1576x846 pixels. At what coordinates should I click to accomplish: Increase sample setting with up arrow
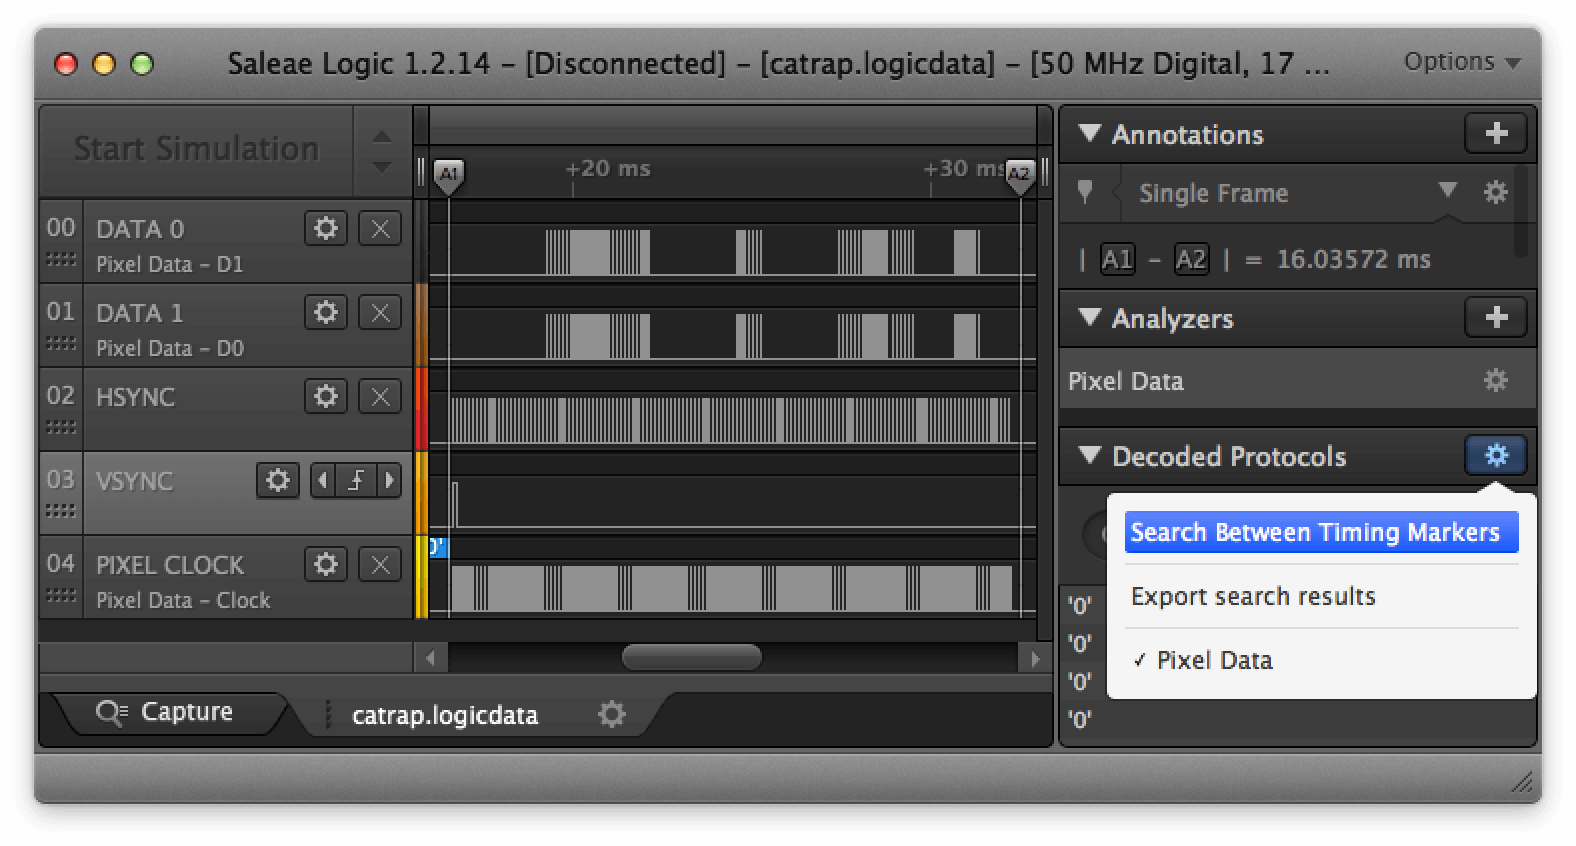pos(382,137)
